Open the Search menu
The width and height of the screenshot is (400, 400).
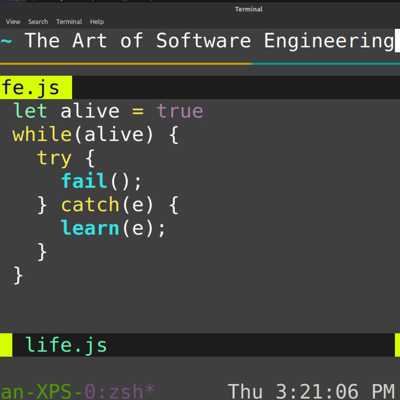[x=38, y=22]
